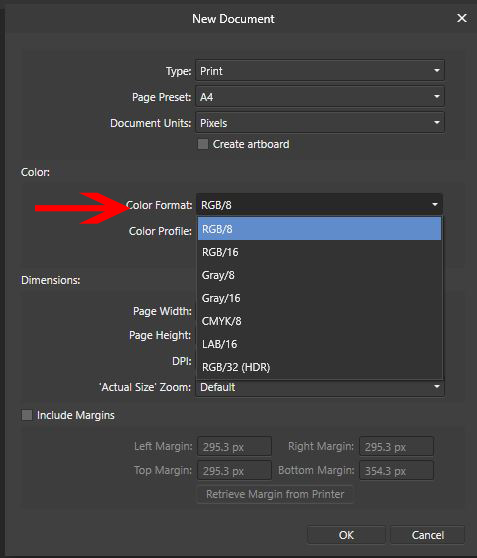Open the Document Units Pixels dropdown
This screenshot has height=558, width=477.
point(320,123)
